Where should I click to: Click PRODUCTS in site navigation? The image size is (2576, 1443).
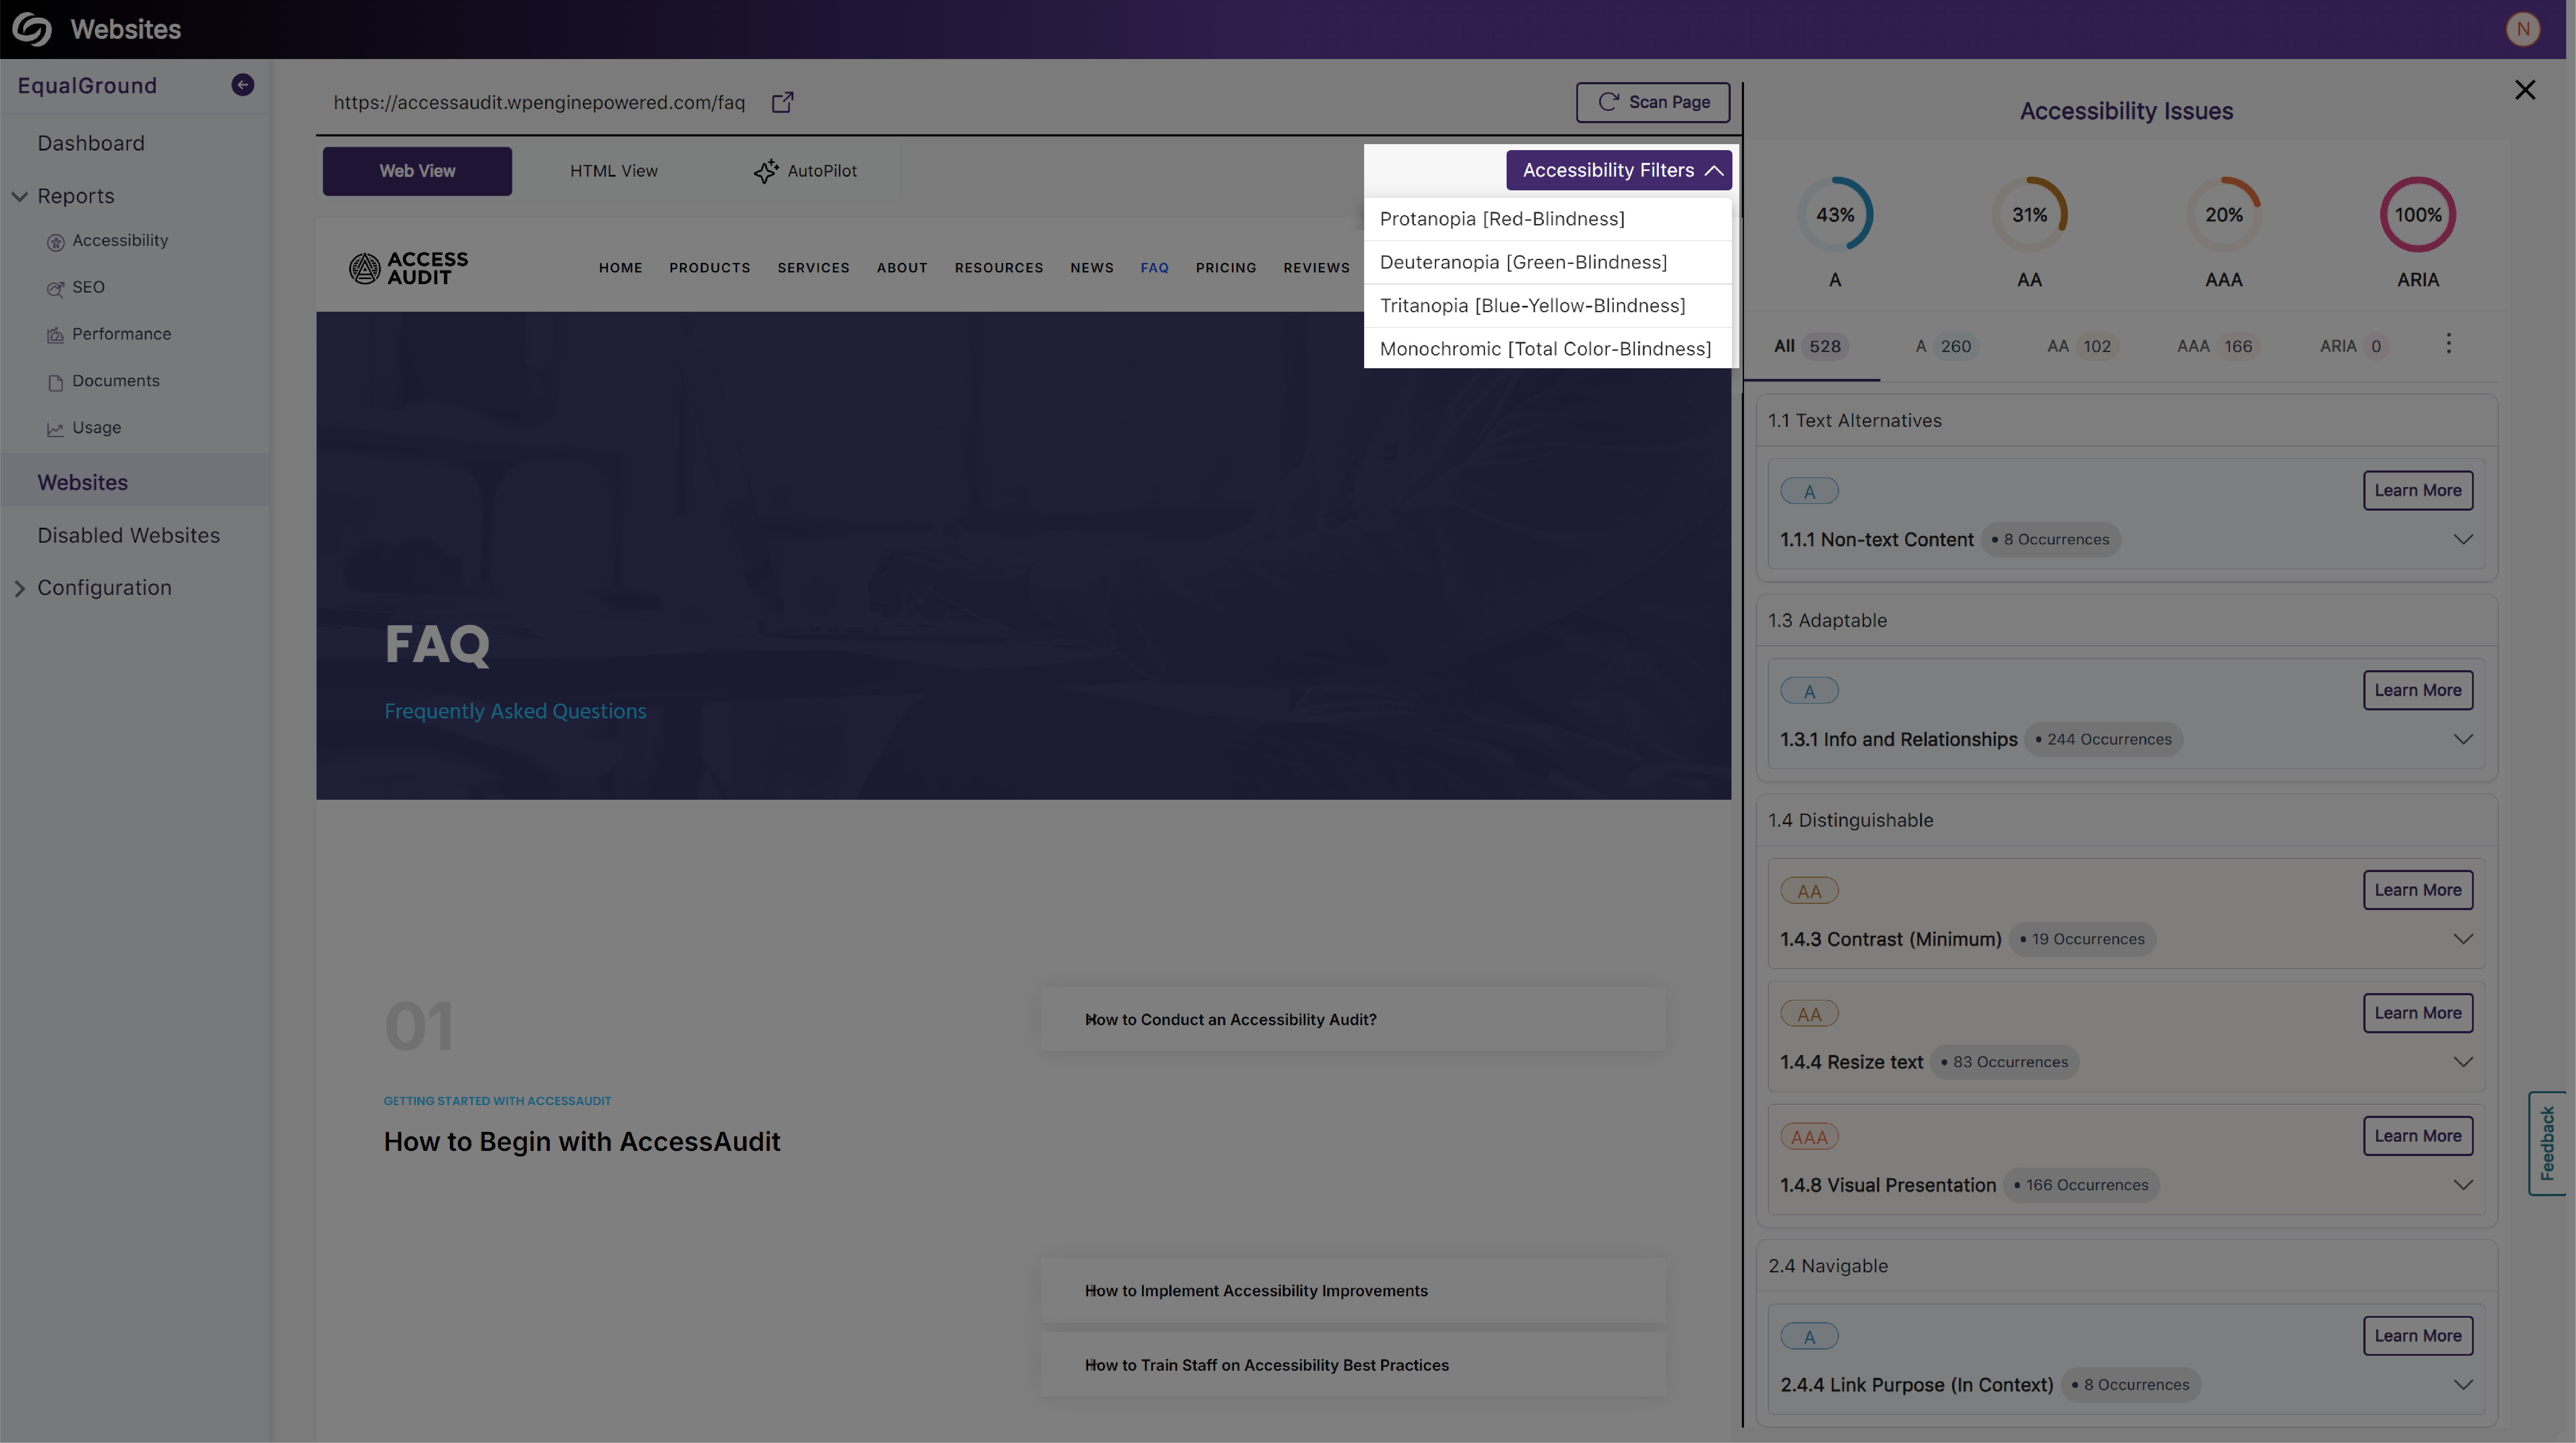coord(710,268)
